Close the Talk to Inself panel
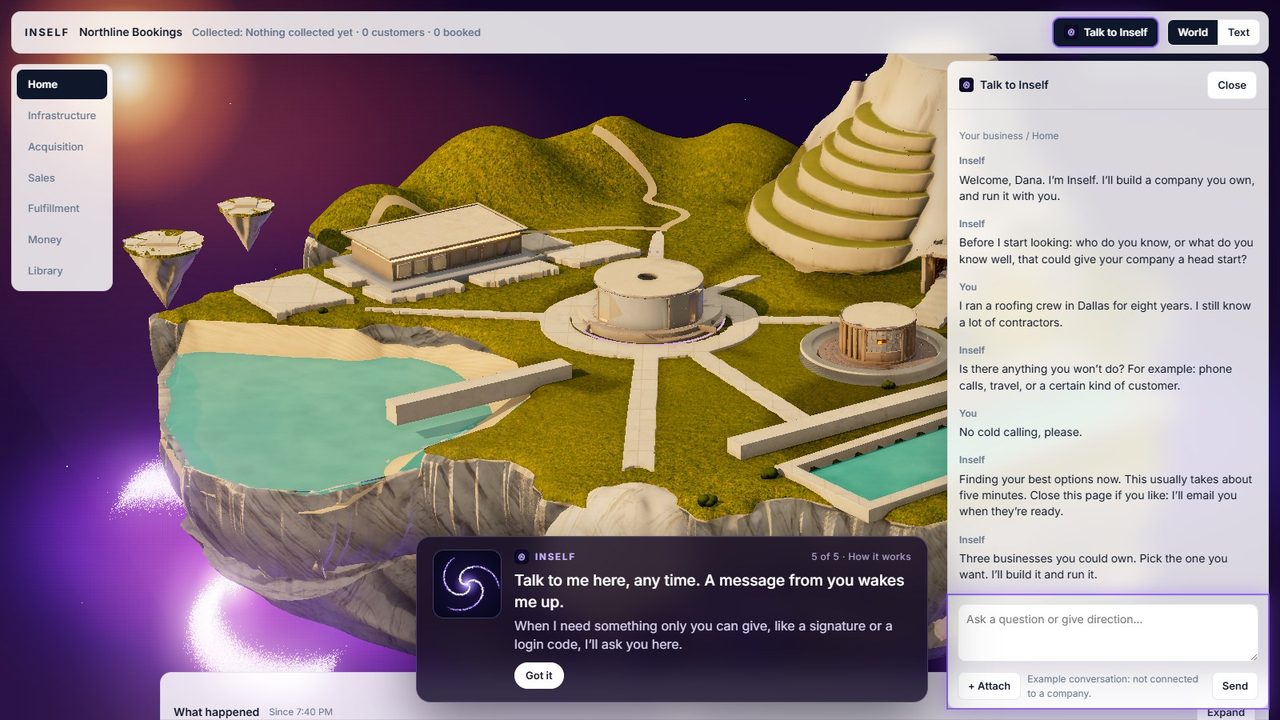The image size is (1280, 720). (x=1232, y=85)
